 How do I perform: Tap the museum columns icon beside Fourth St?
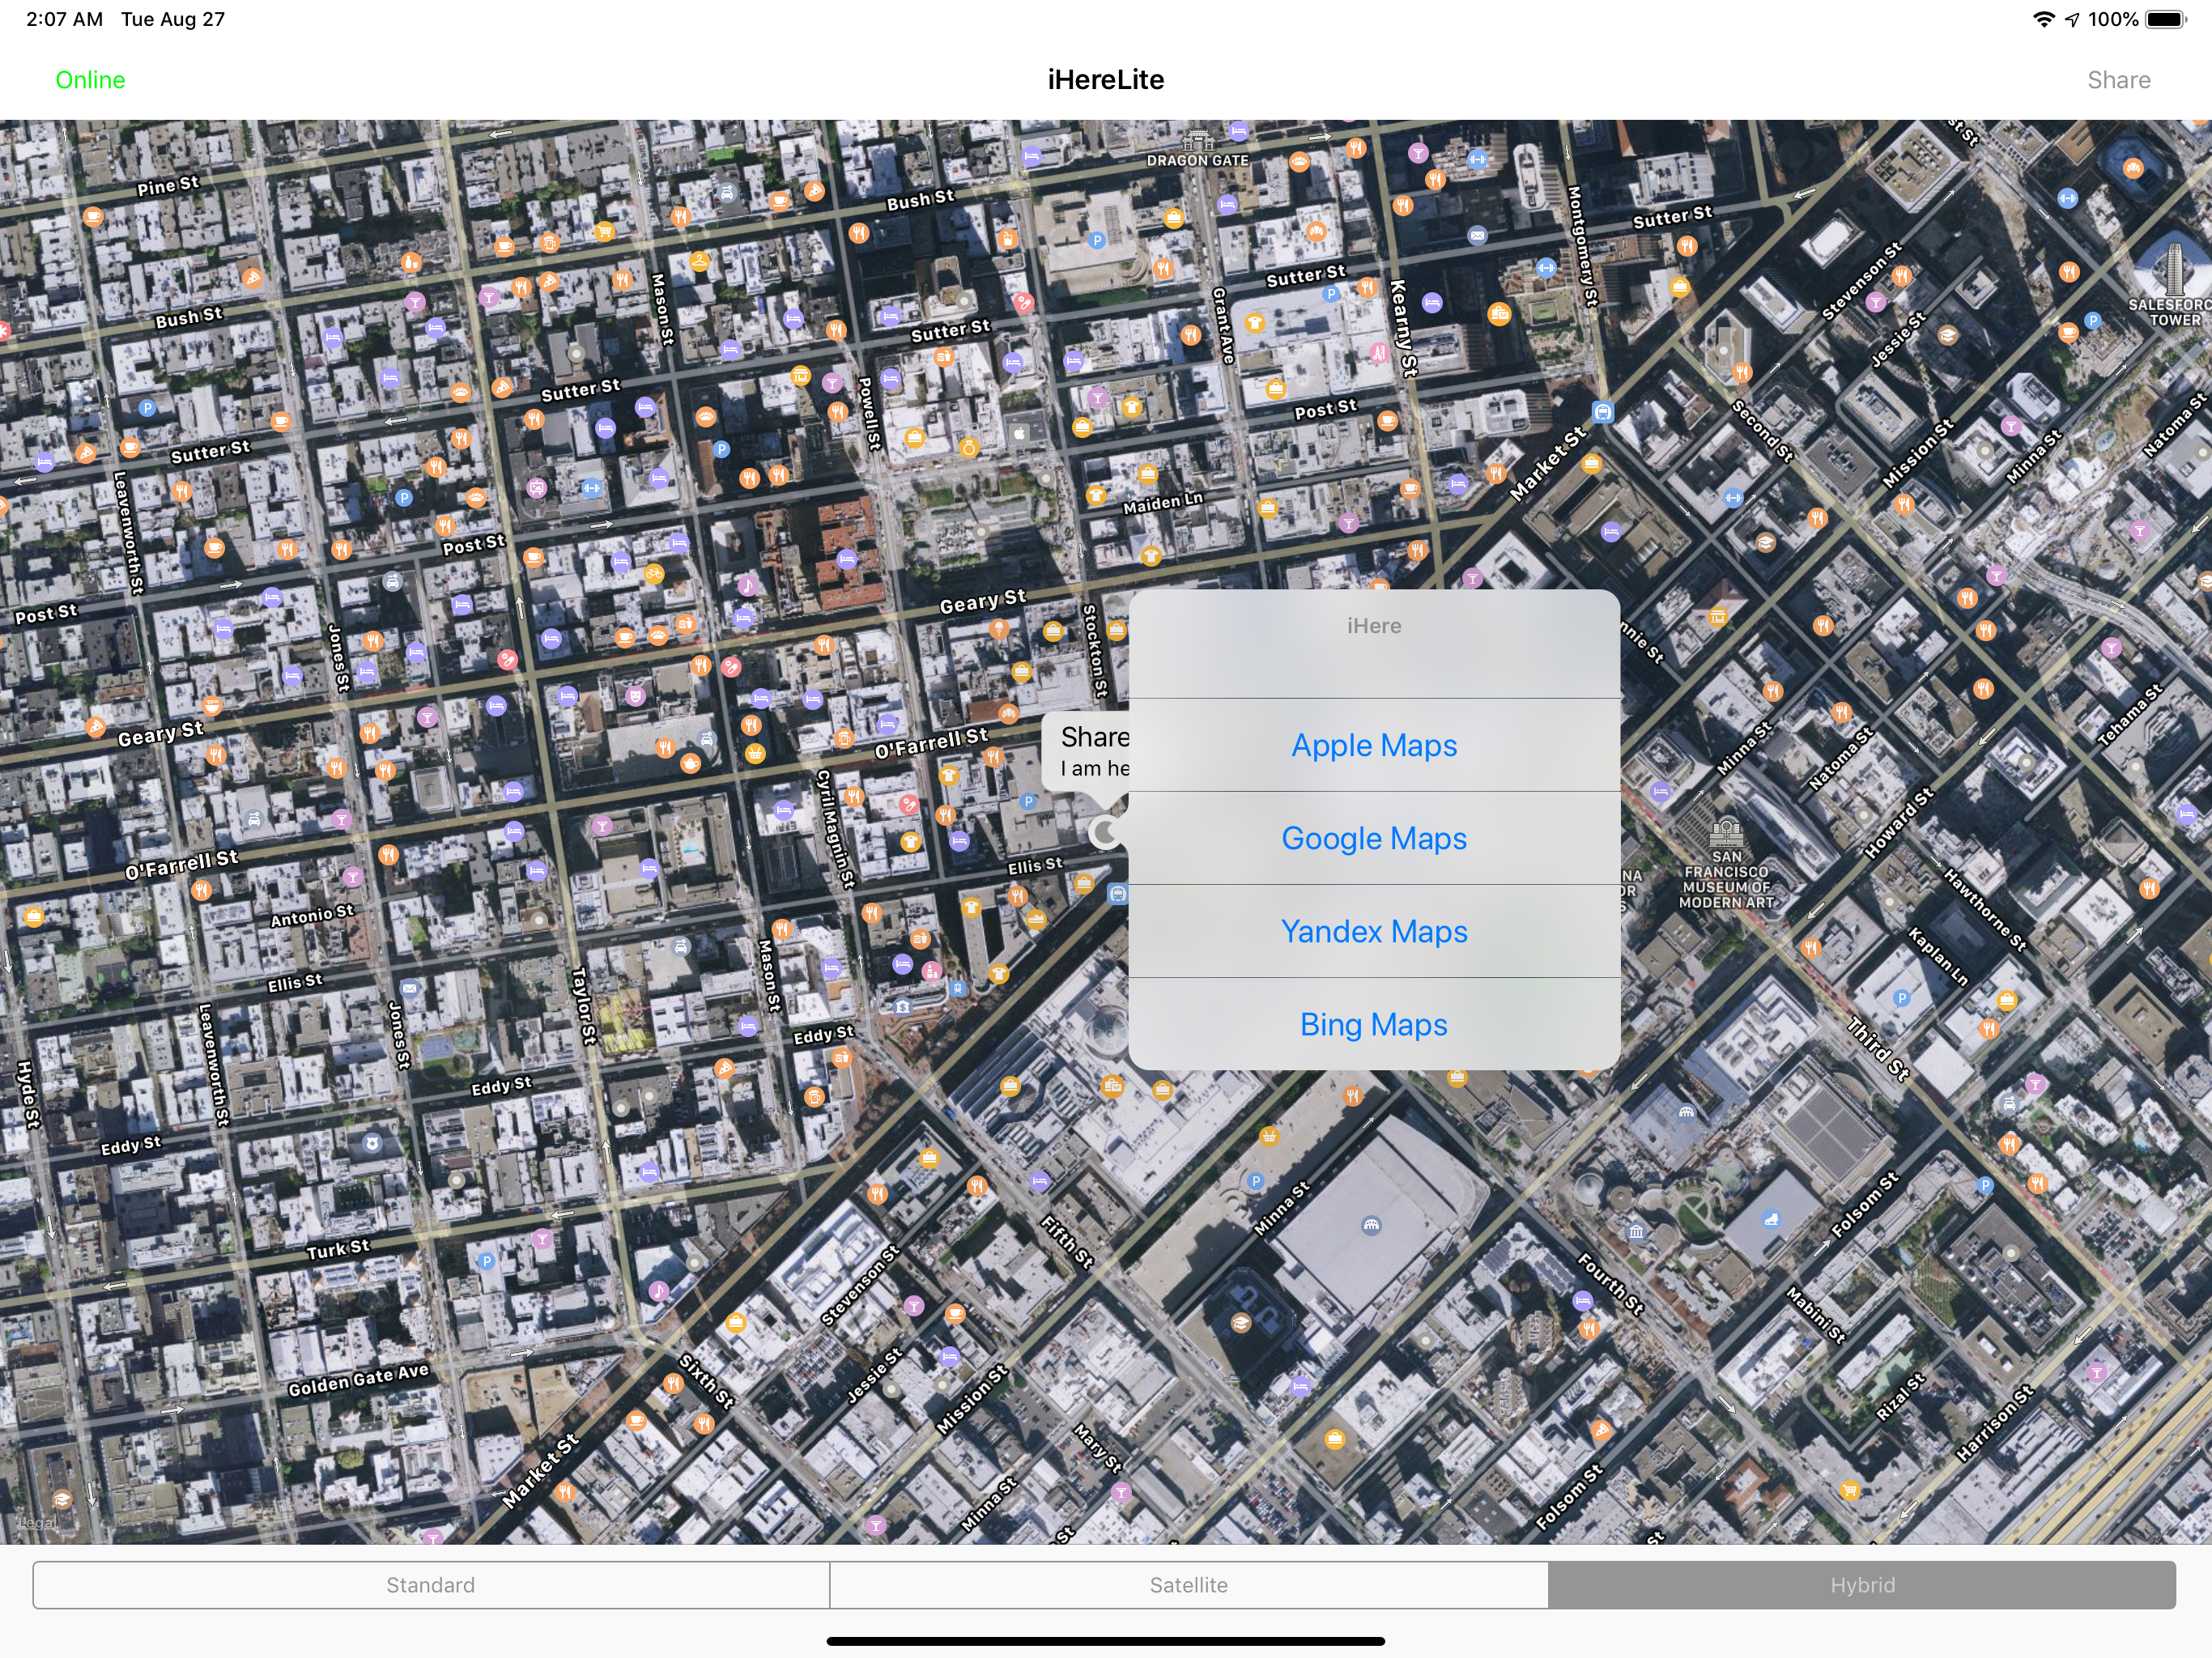point(1636,1231)
